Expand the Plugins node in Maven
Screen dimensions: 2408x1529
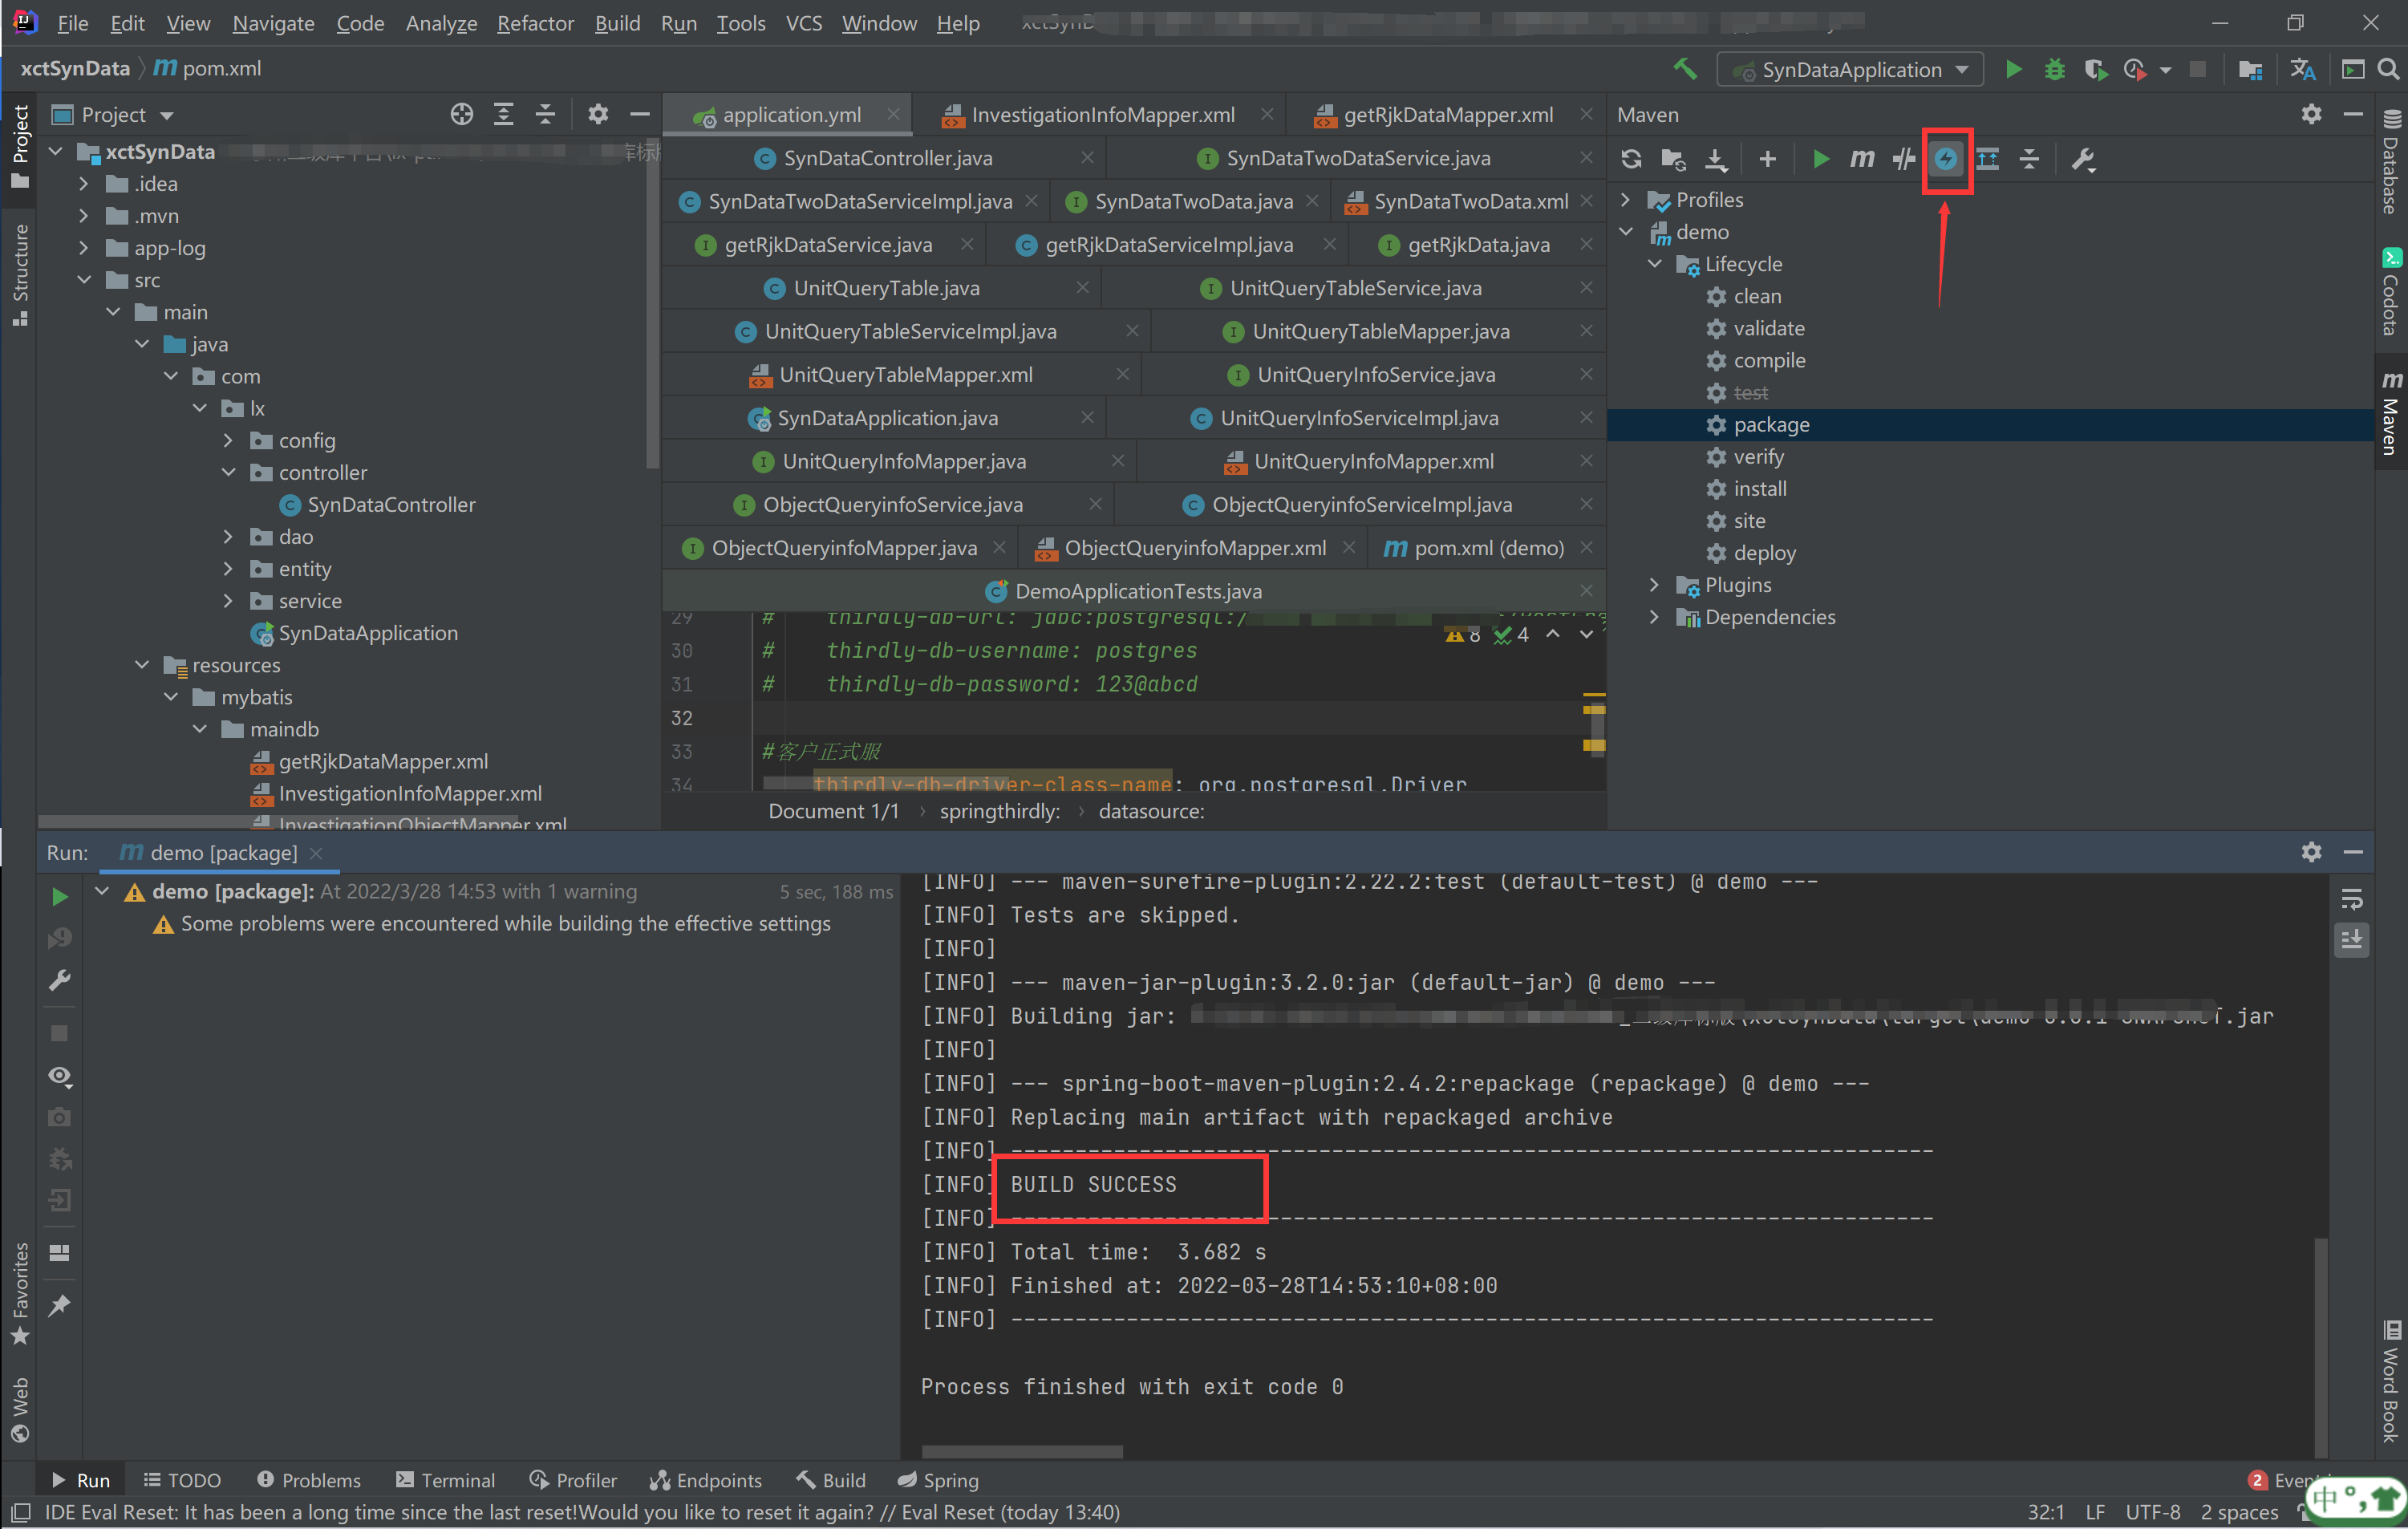[x=1654, y=585]
